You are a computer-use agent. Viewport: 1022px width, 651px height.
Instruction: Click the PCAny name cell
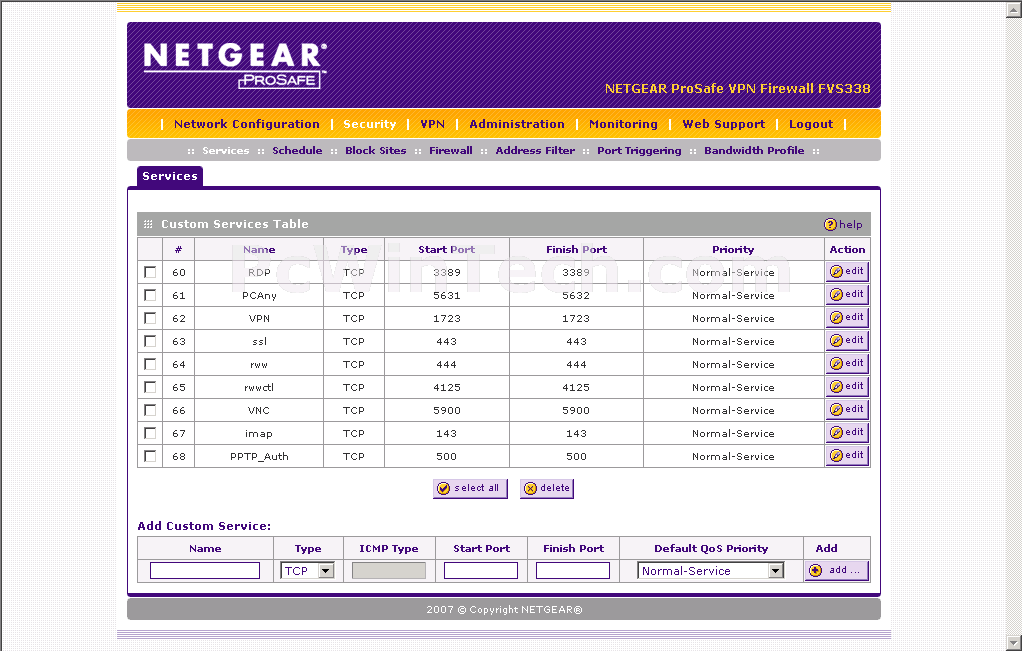pos(259,295)
